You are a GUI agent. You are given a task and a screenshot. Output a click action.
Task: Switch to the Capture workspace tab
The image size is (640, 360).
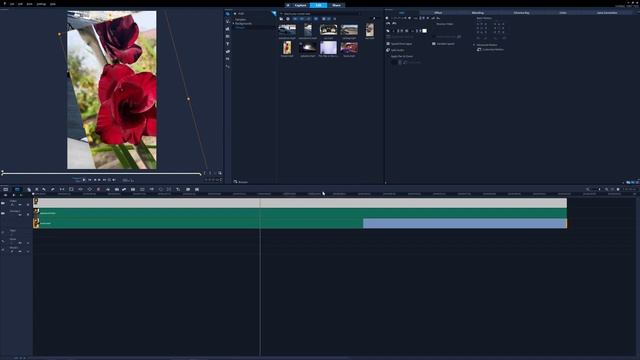tap(300, 5)
